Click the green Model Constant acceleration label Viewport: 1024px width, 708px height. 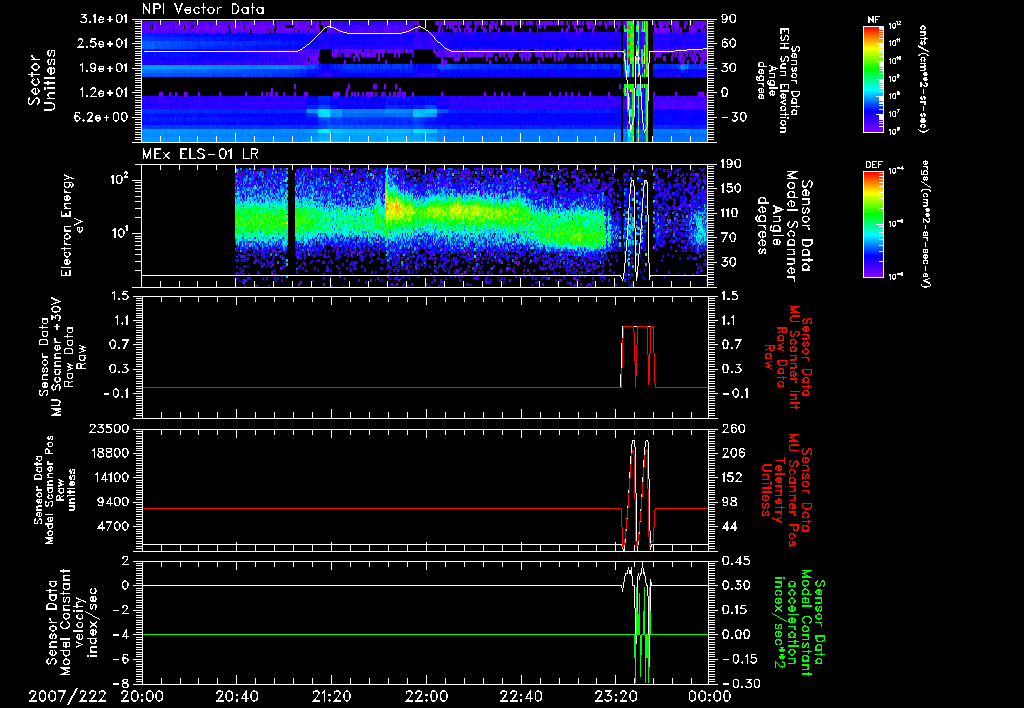click(x=799, y=622)
